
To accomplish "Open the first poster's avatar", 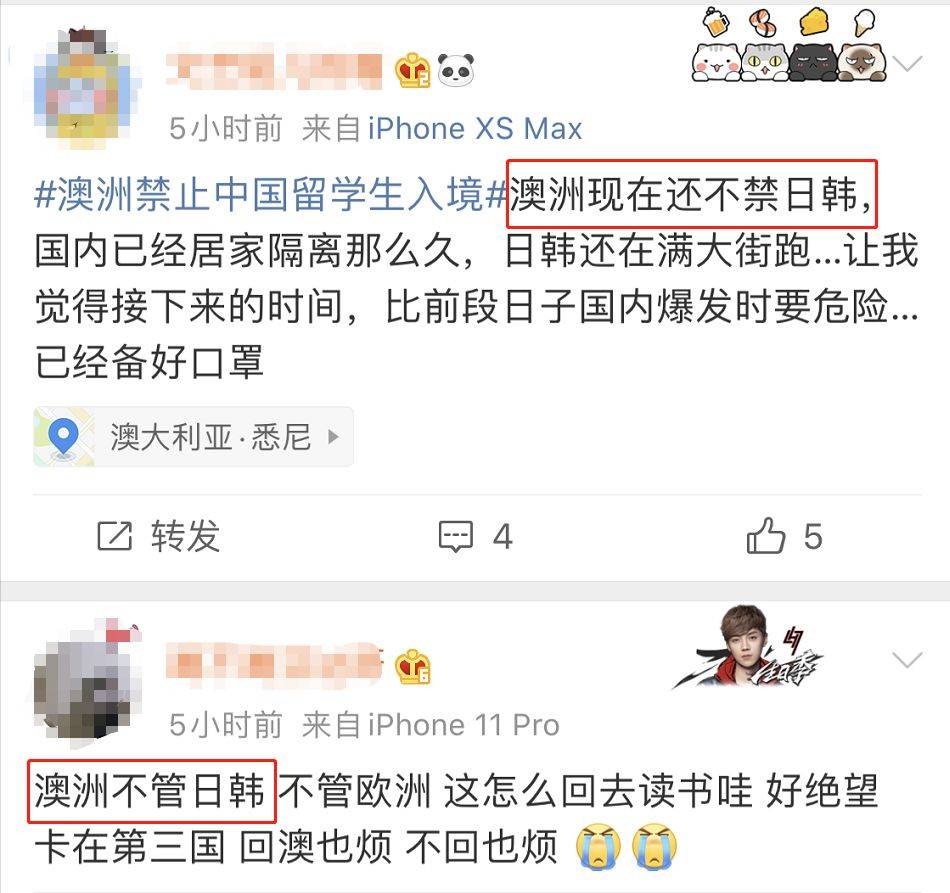I will tap(87, 89).
